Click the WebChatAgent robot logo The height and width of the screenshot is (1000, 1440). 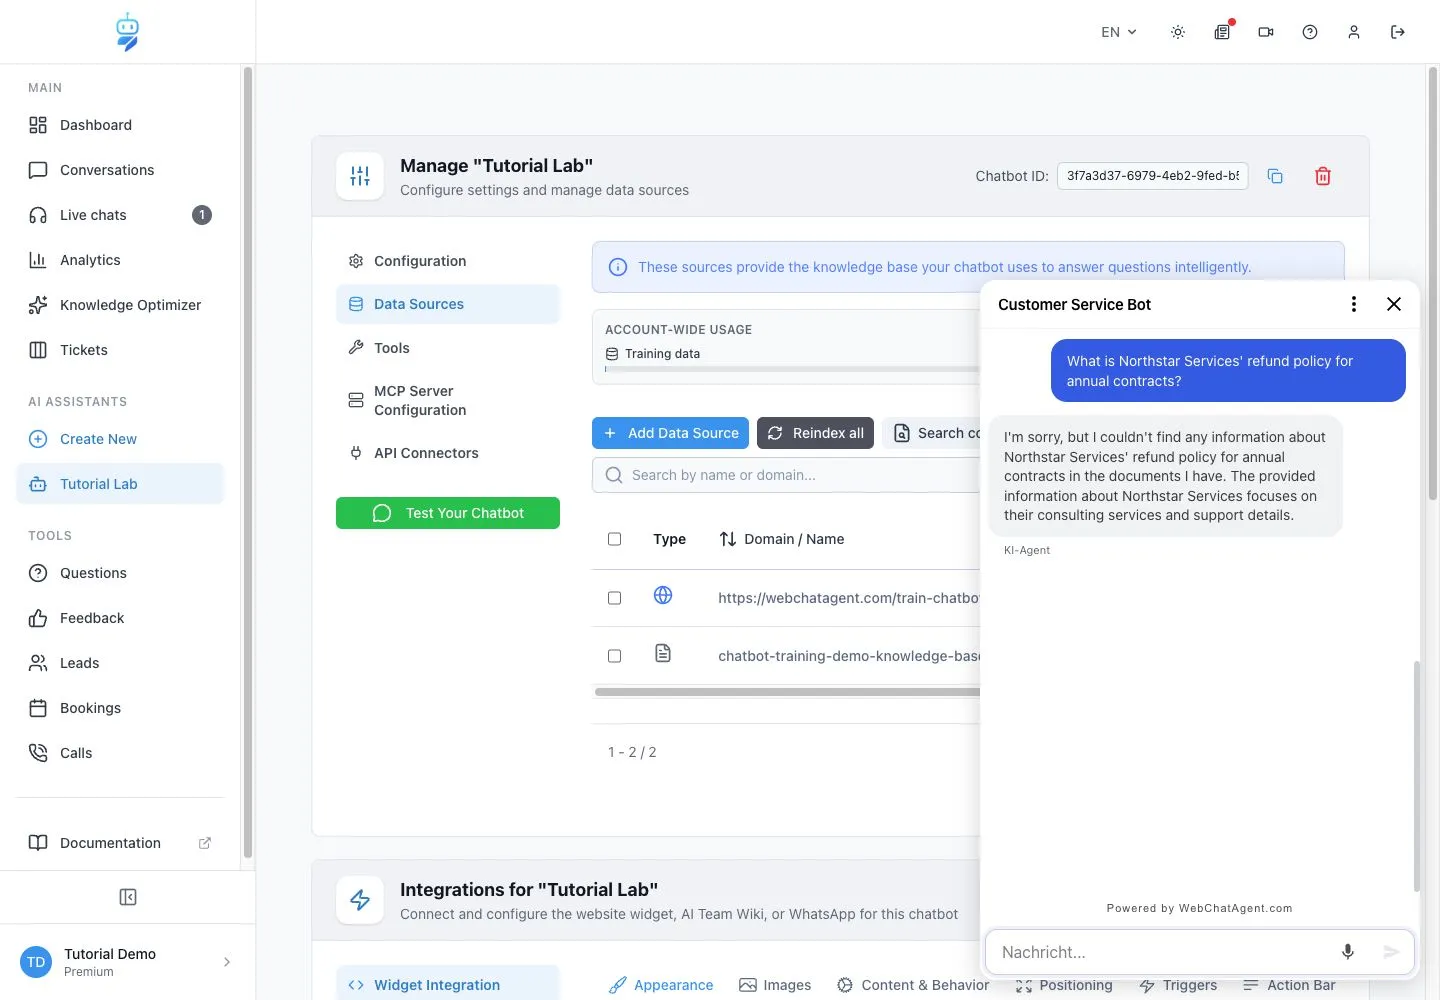127,32
